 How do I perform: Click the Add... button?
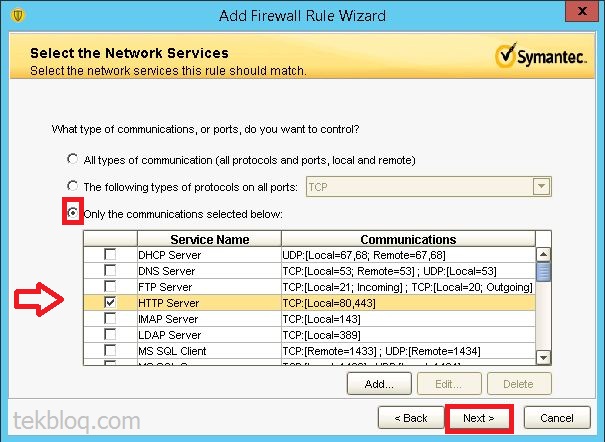379,384
